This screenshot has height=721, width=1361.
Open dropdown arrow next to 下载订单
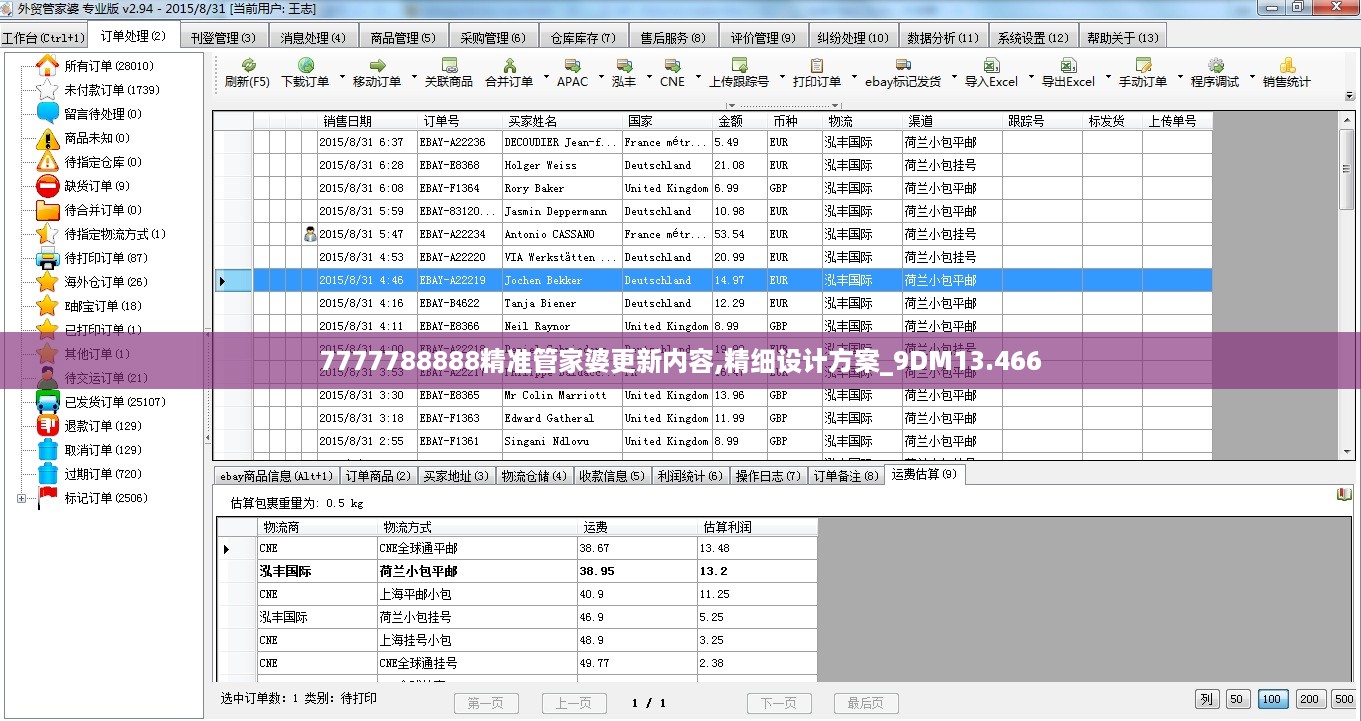point(342,77)
